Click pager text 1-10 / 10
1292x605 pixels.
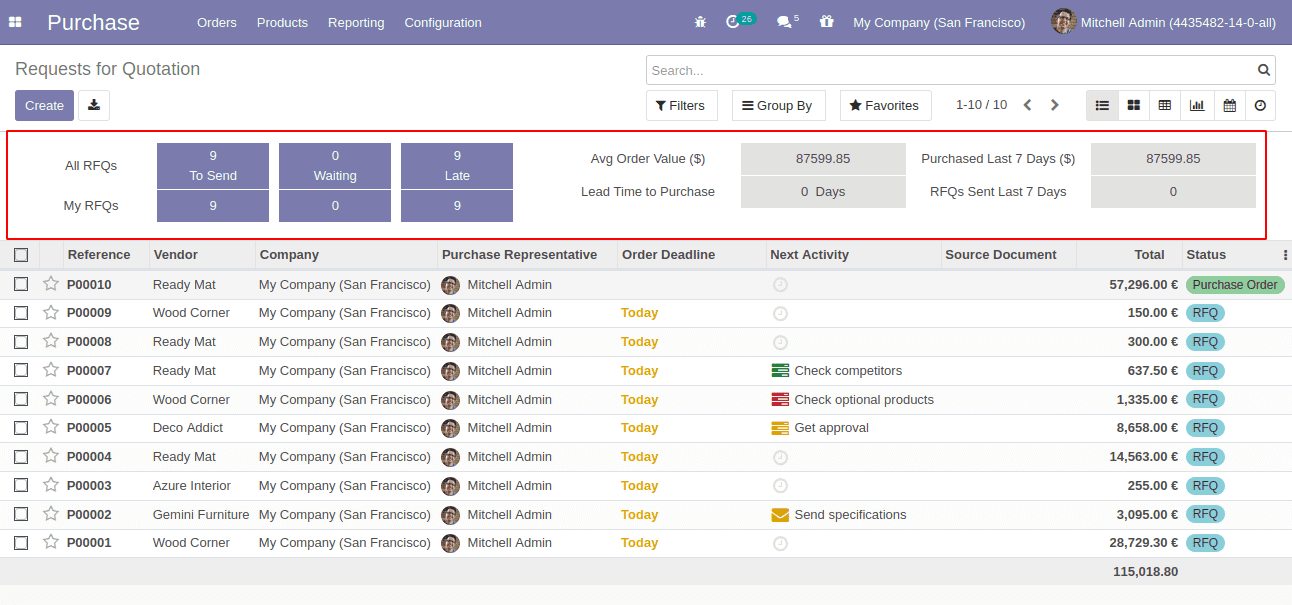pyautogui.click(x=981, y=105)
